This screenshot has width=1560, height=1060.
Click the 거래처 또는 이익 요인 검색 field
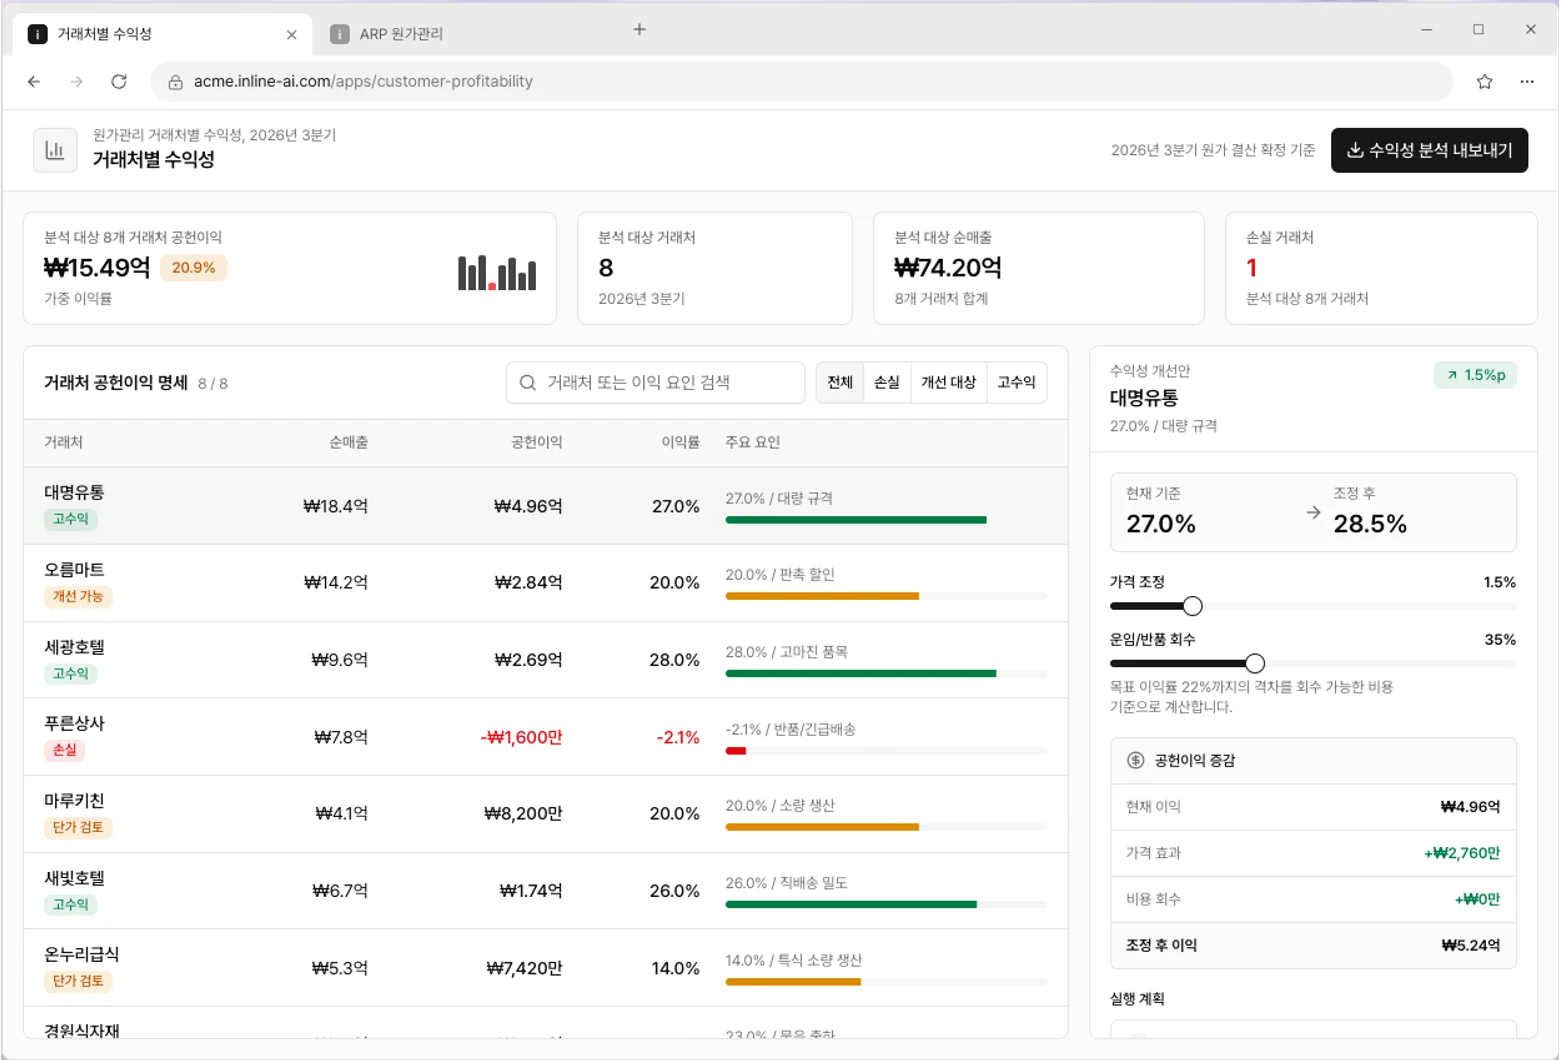655,382
